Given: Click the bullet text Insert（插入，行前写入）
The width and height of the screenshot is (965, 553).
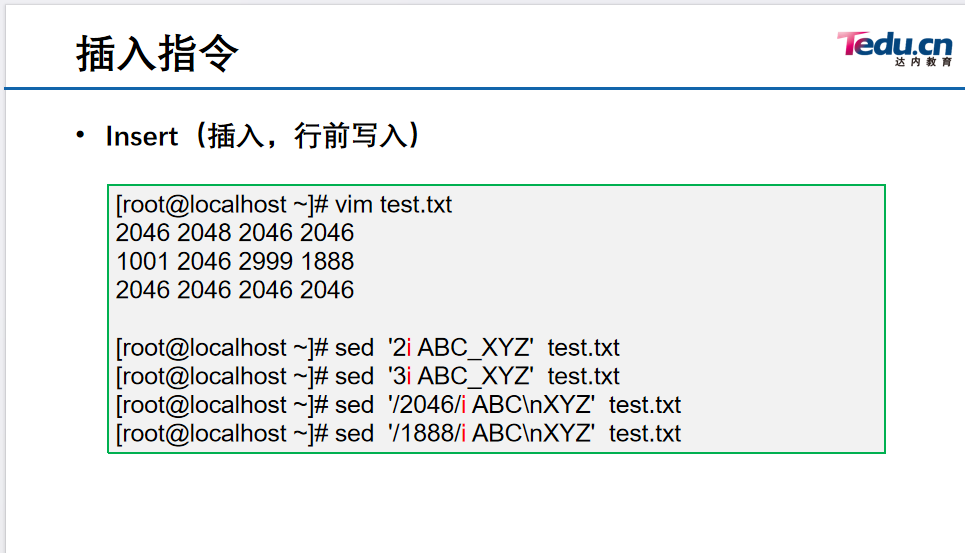Looking at the screenshot, I should 263,136.
